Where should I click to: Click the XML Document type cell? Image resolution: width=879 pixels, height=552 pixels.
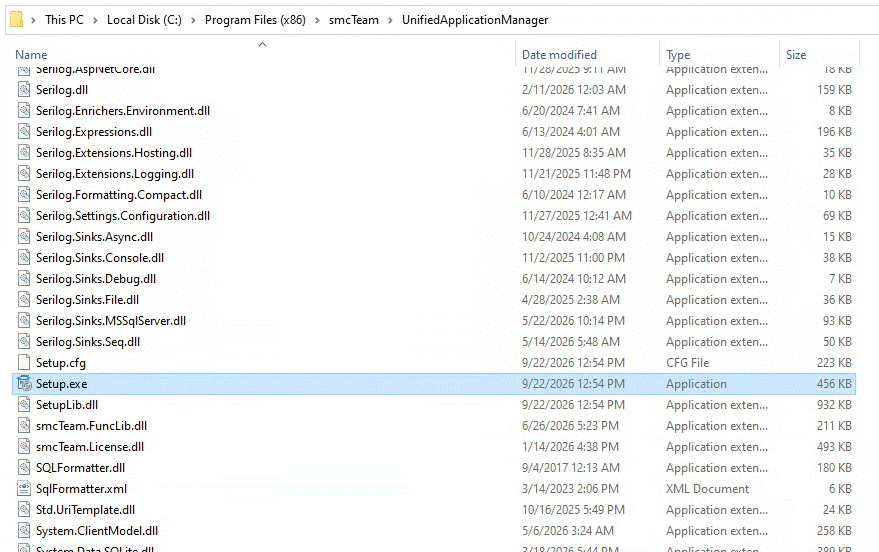tap(707, 489)
